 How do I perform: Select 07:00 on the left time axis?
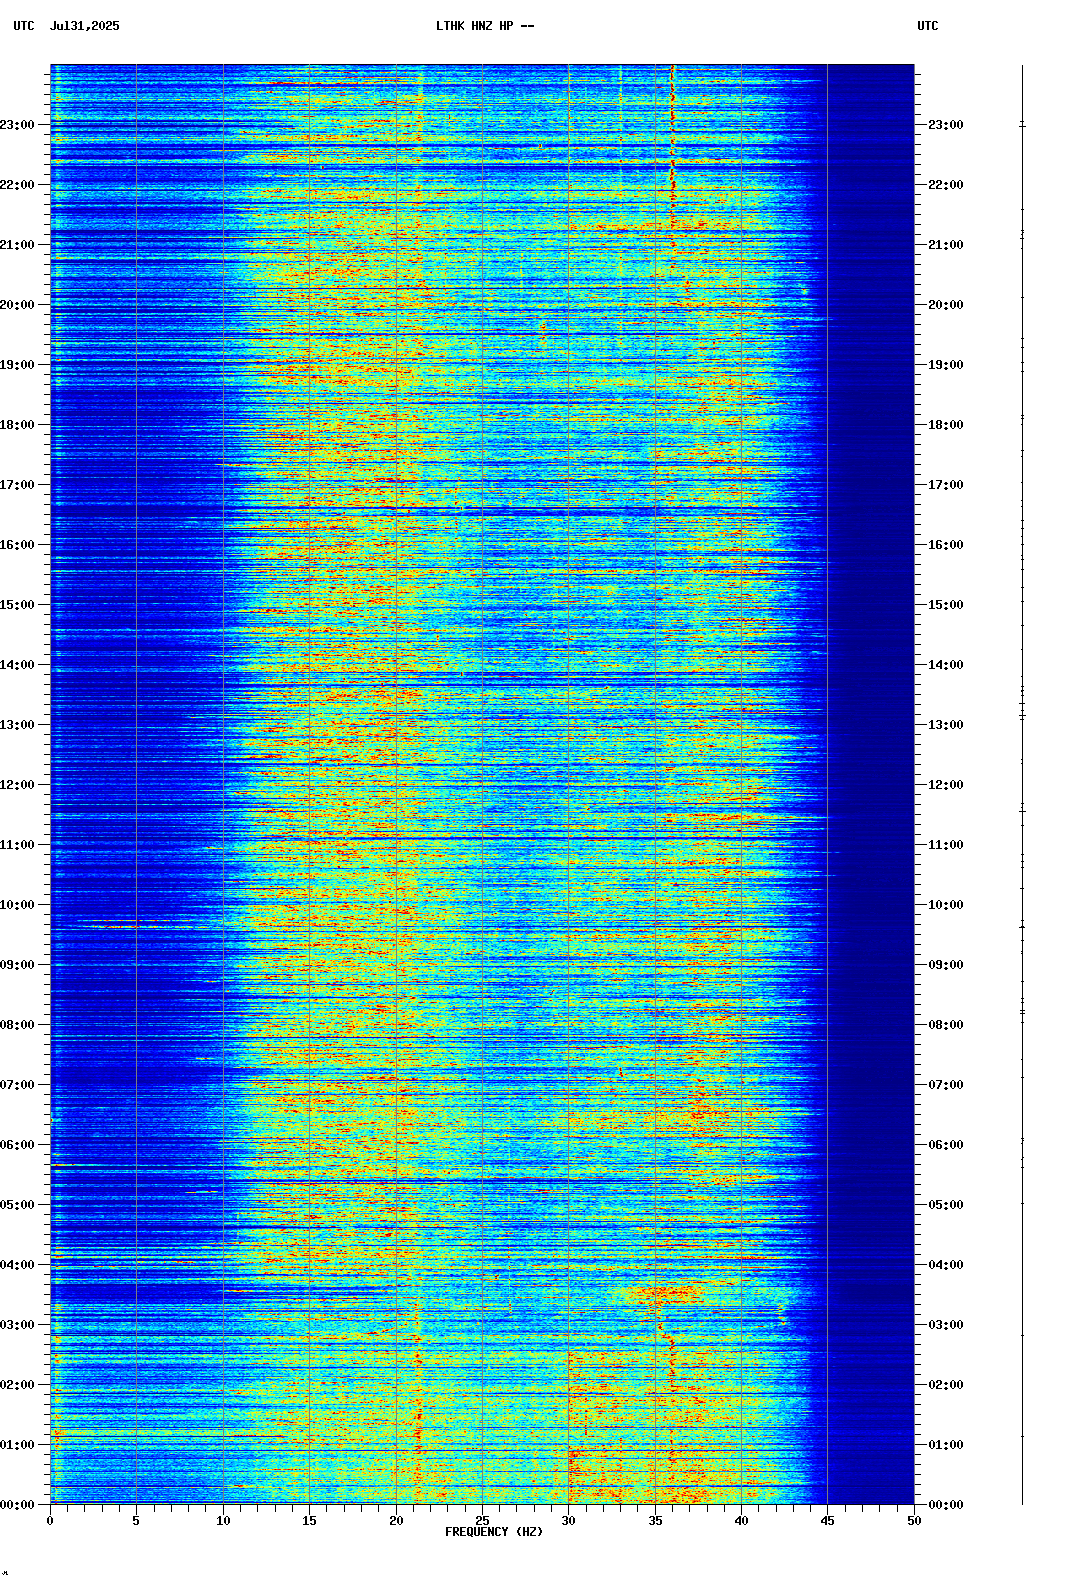pyautogui.click(x=17, y=1085)
